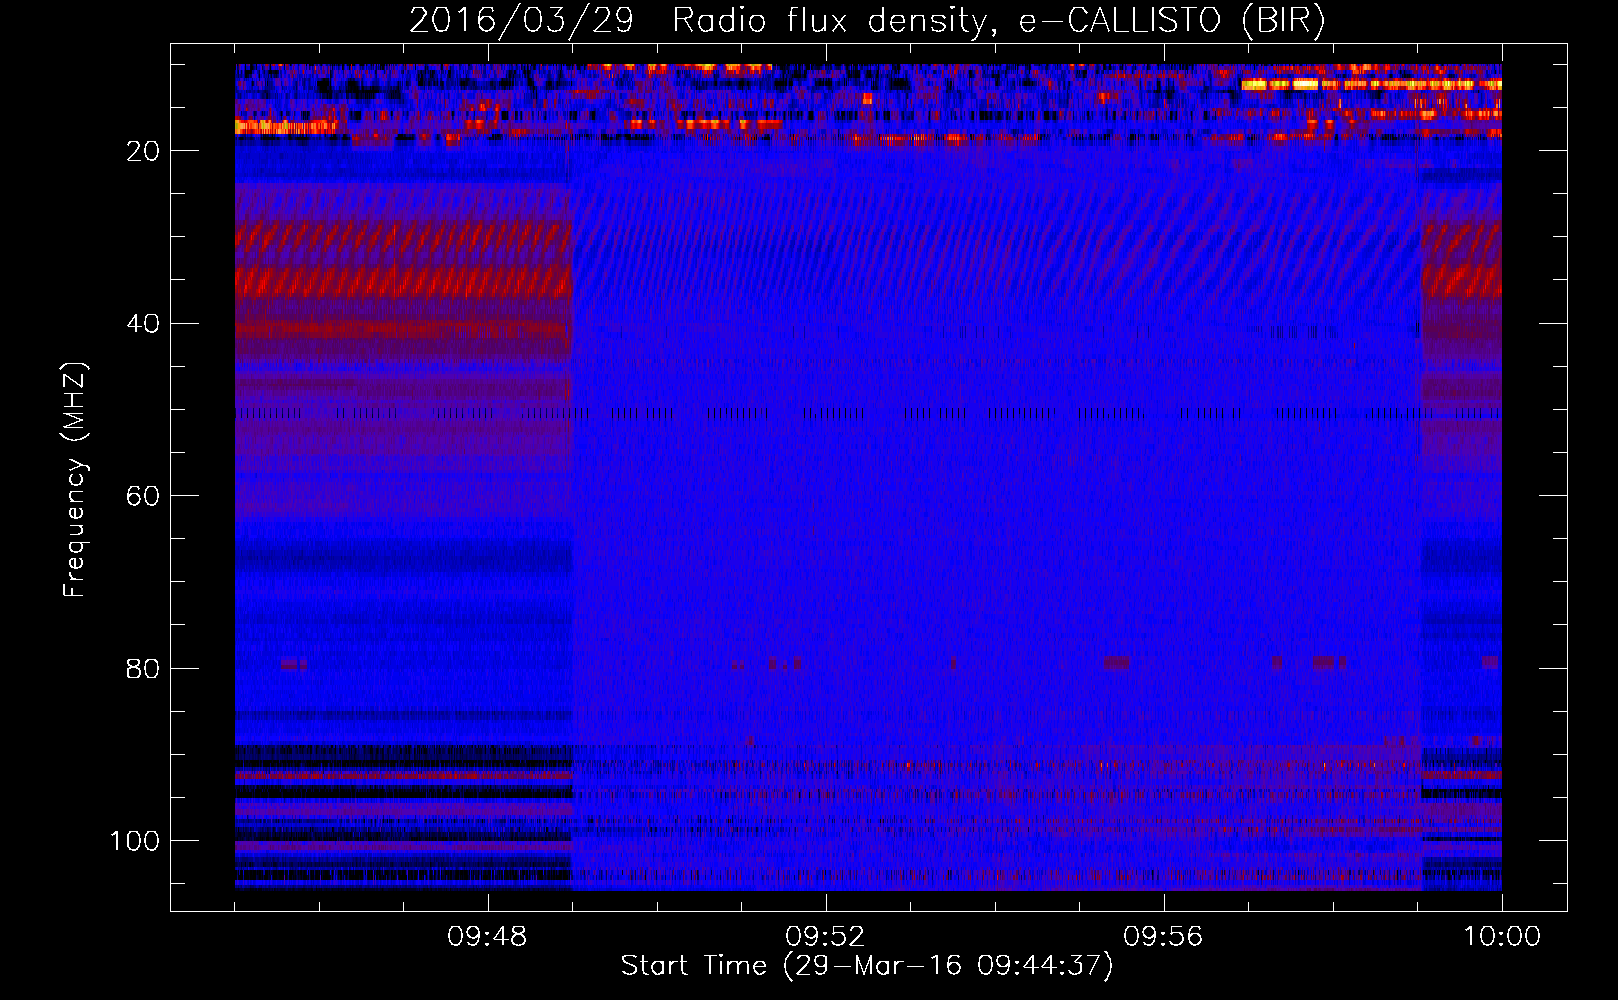The image size is (1618, 1000).
Task: Click the 09:48 time tick label
Action: tap(487, 937)
